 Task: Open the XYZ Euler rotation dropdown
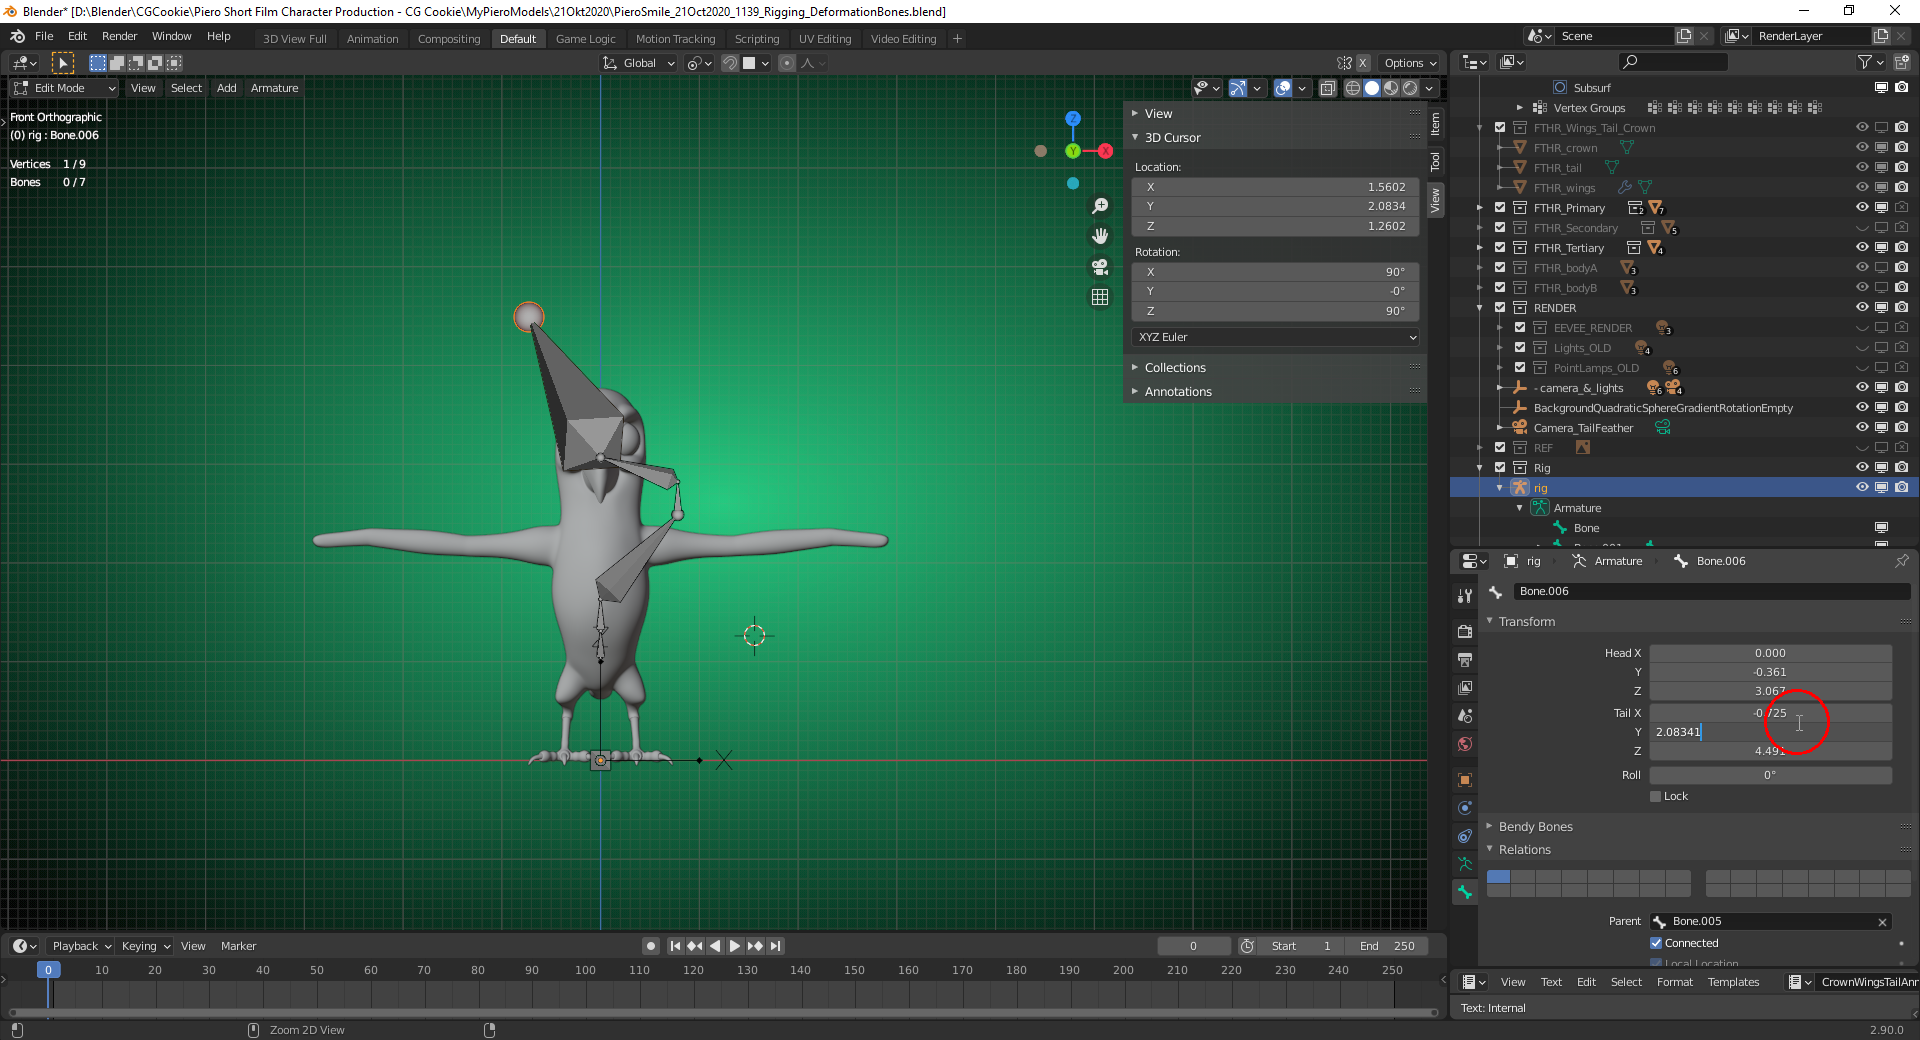point(1275,337)
